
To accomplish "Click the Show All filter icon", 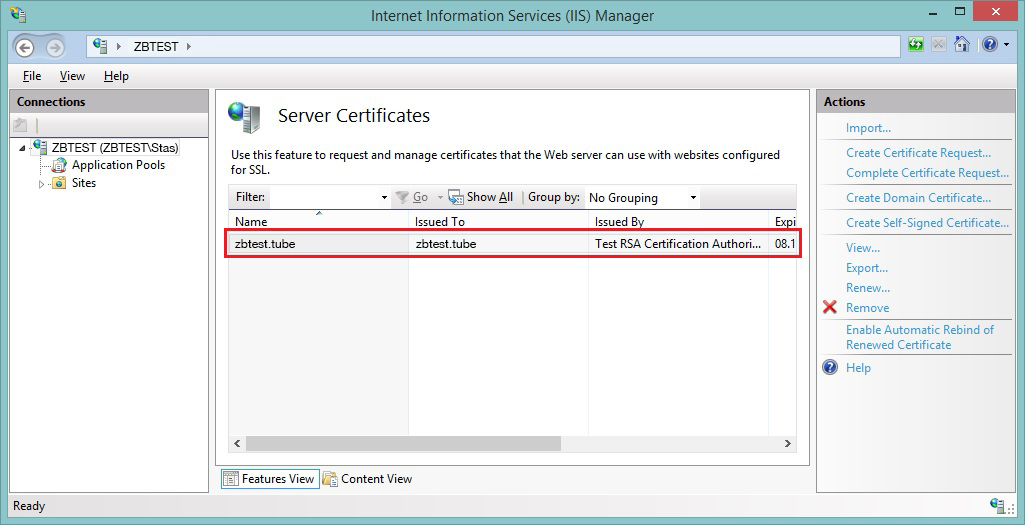I will coord(456,197).
